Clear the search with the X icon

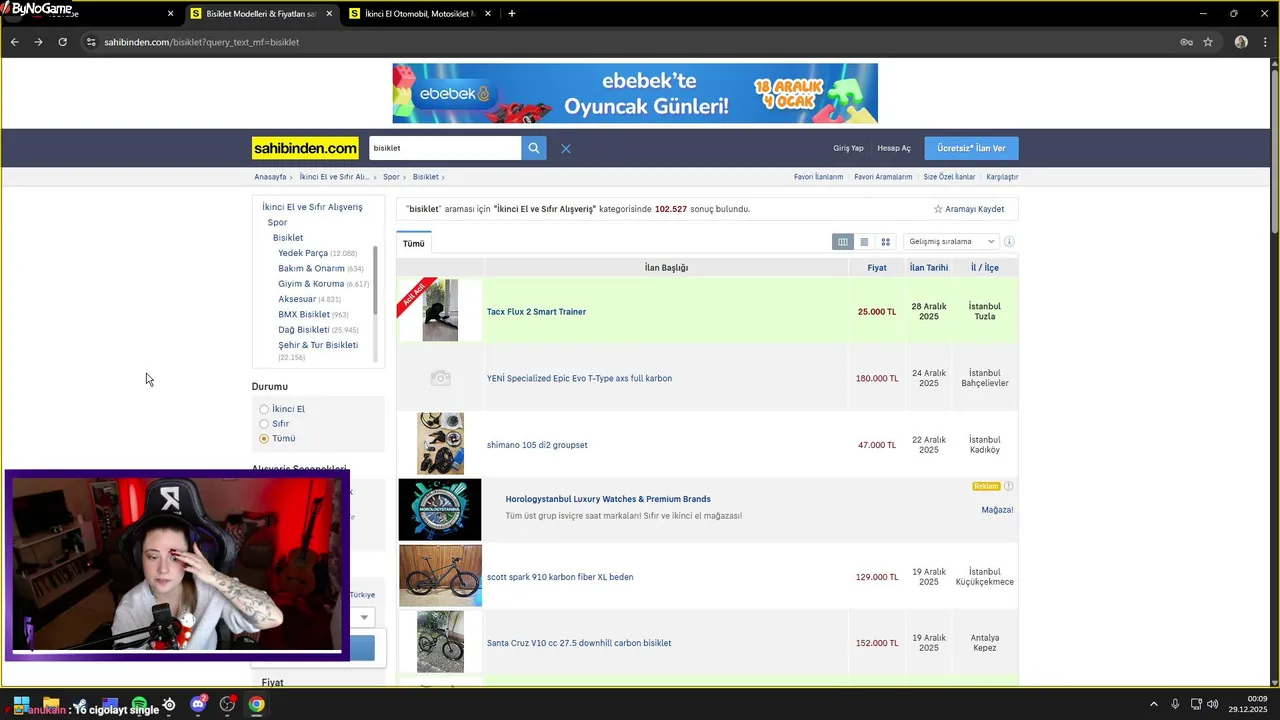[566, 148]
